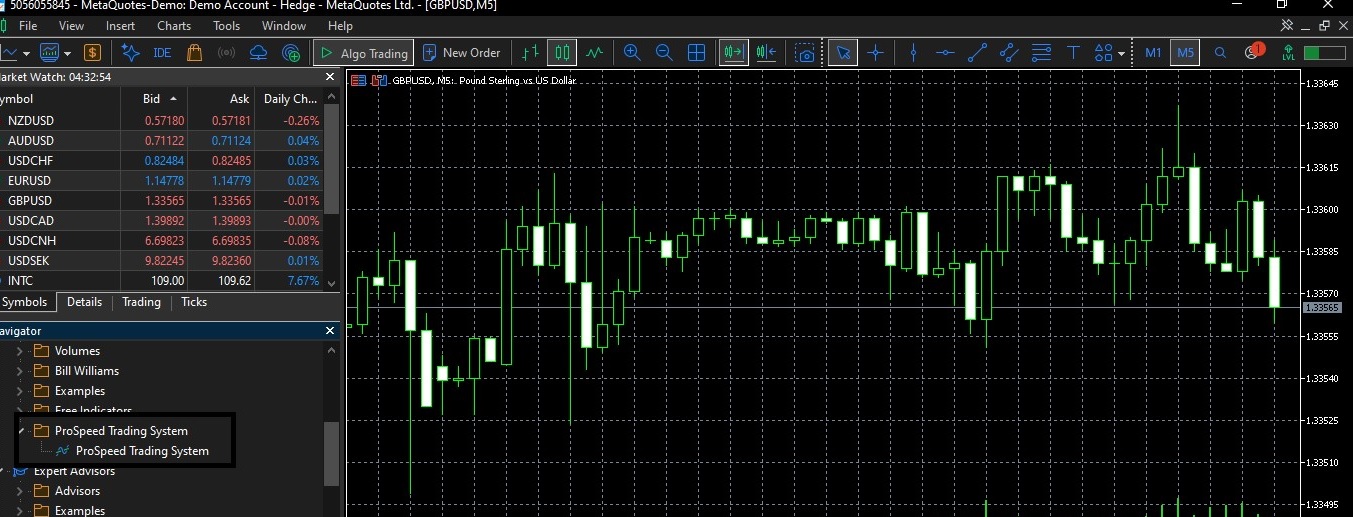Image resolution: width=1354 pixels, height=517 pixels.
Task: Open the File menu
Action: click(28, 25)
